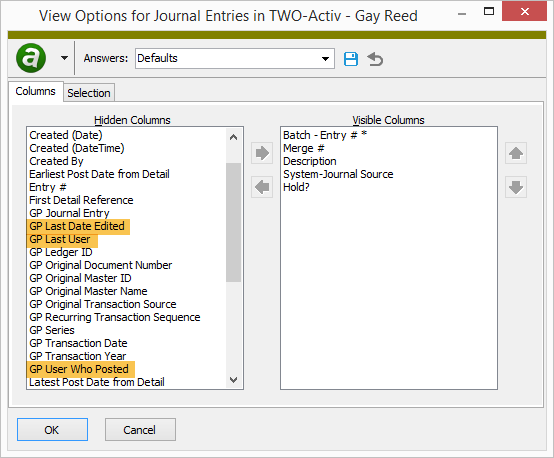Switch to the Columns tab
The width and height of the screenshot is (554, 458).
pos(35,92)
